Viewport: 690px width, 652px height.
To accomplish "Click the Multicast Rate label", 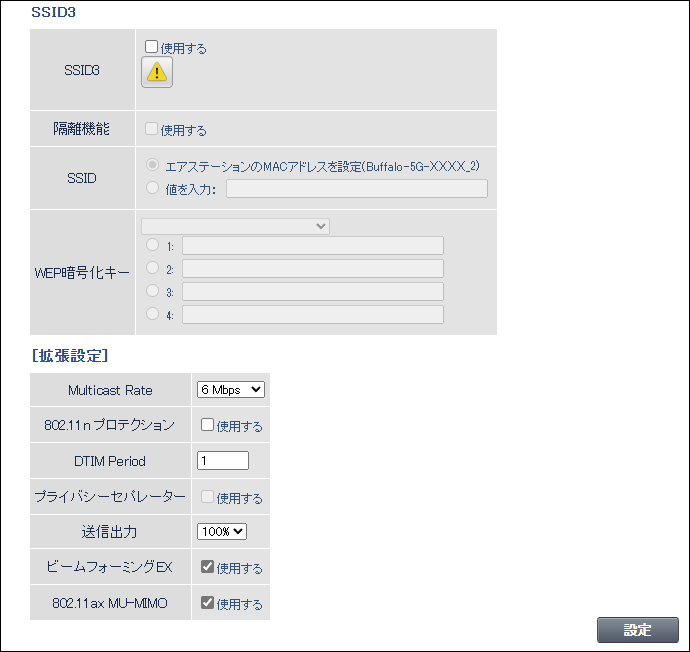I will click(x=110, y=390).
